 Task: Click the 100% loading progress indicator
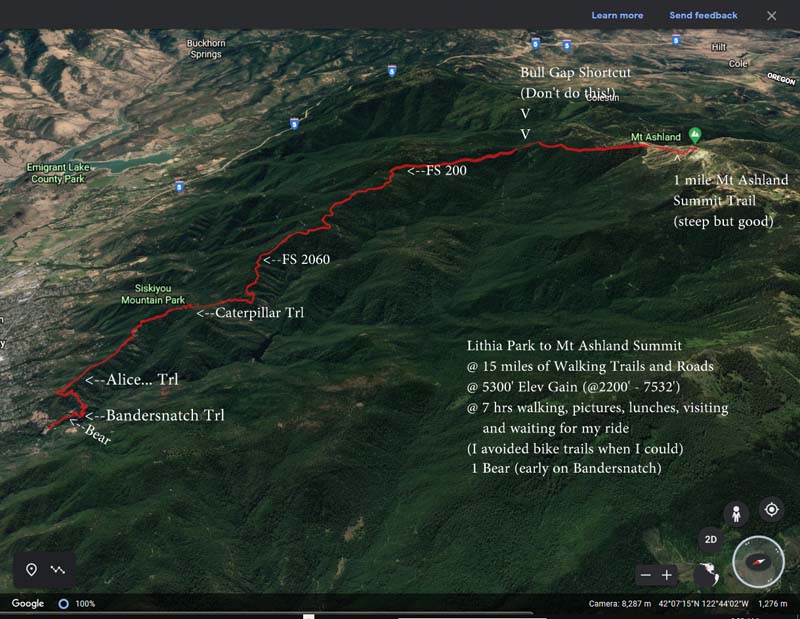pos(77,604)
